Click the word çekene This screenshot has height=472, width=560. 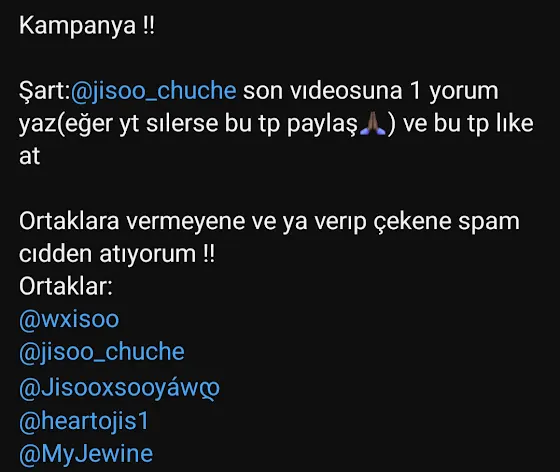point(413,222)
